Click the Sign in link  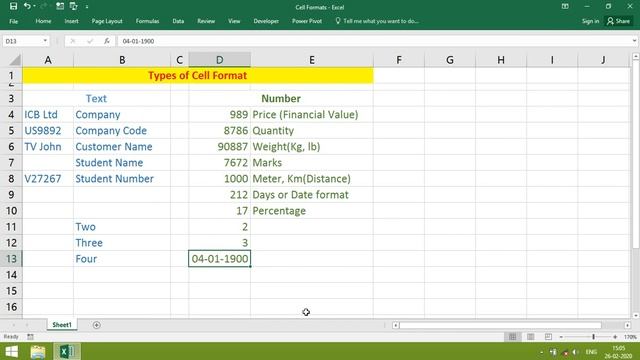590,21
